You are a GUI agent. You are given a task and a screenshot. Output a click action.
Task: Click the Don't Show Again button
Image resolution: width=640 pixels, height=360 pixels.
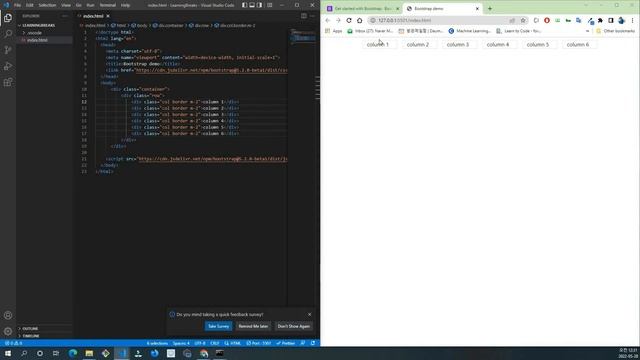click(293, 326)
